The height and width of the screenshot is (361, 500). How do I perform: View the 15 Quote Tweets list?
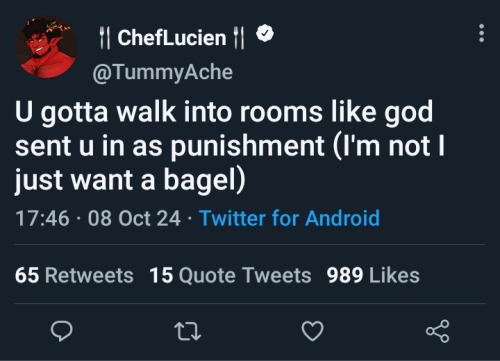pos(230,275)
